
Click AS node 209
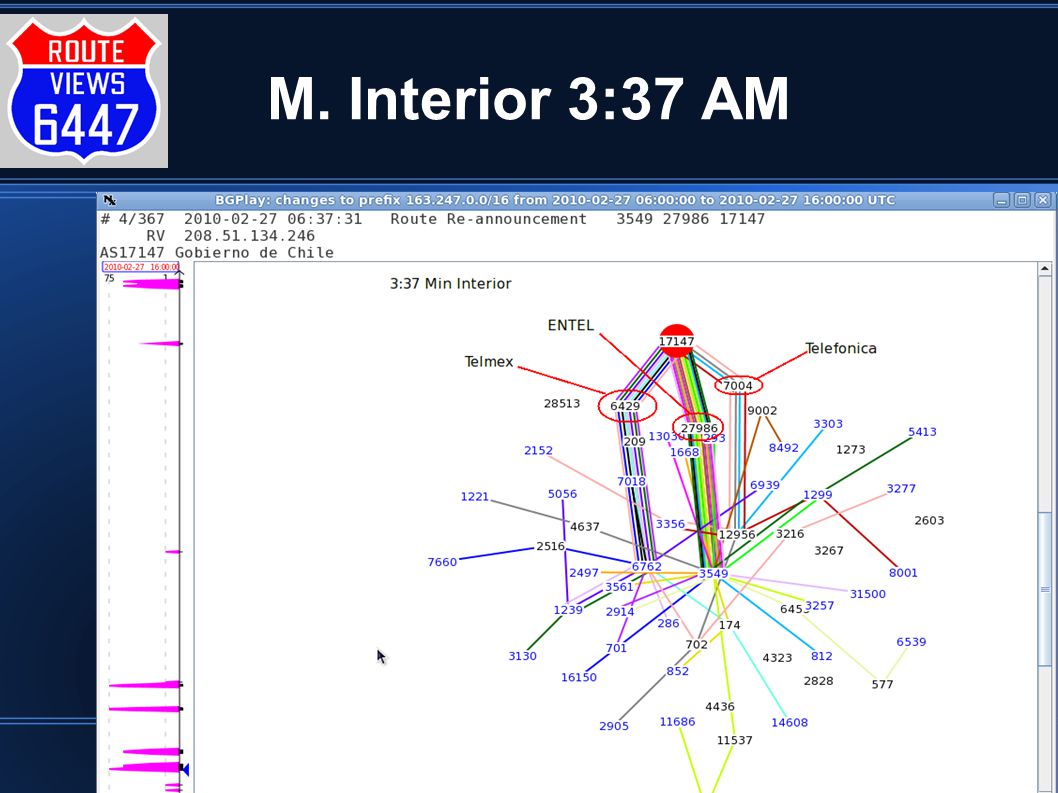coord(634,441)
